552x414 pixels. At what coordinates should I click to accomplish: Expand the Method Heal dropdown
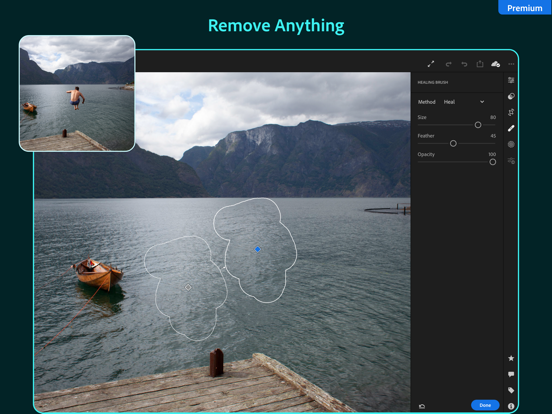pyautogui.click(x=464, y=102)
